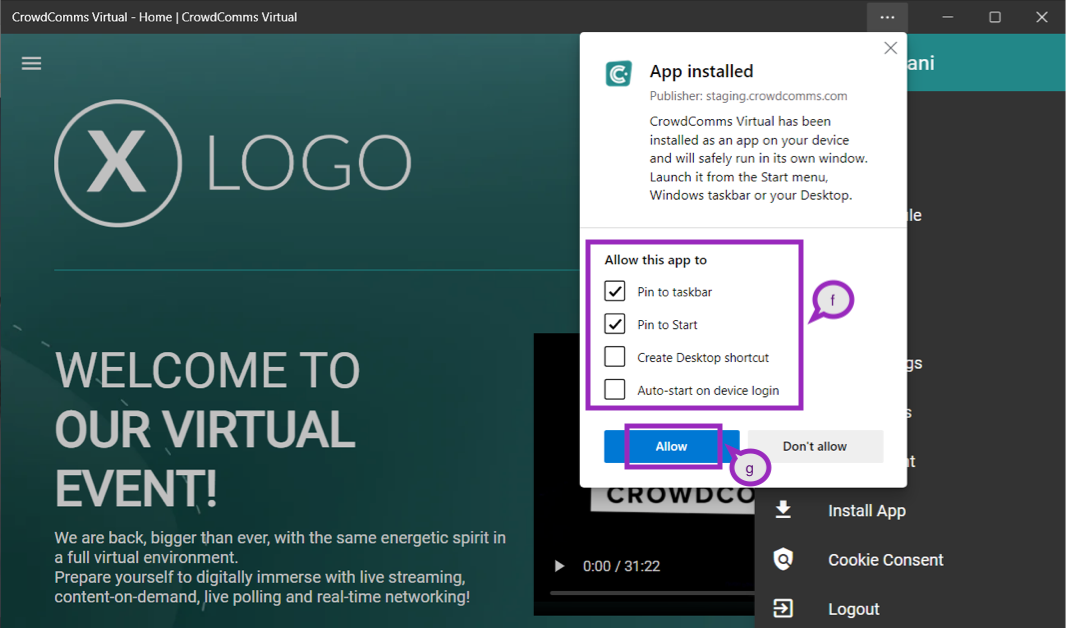Click the X LOGO event image

click(x=233, y=161)
